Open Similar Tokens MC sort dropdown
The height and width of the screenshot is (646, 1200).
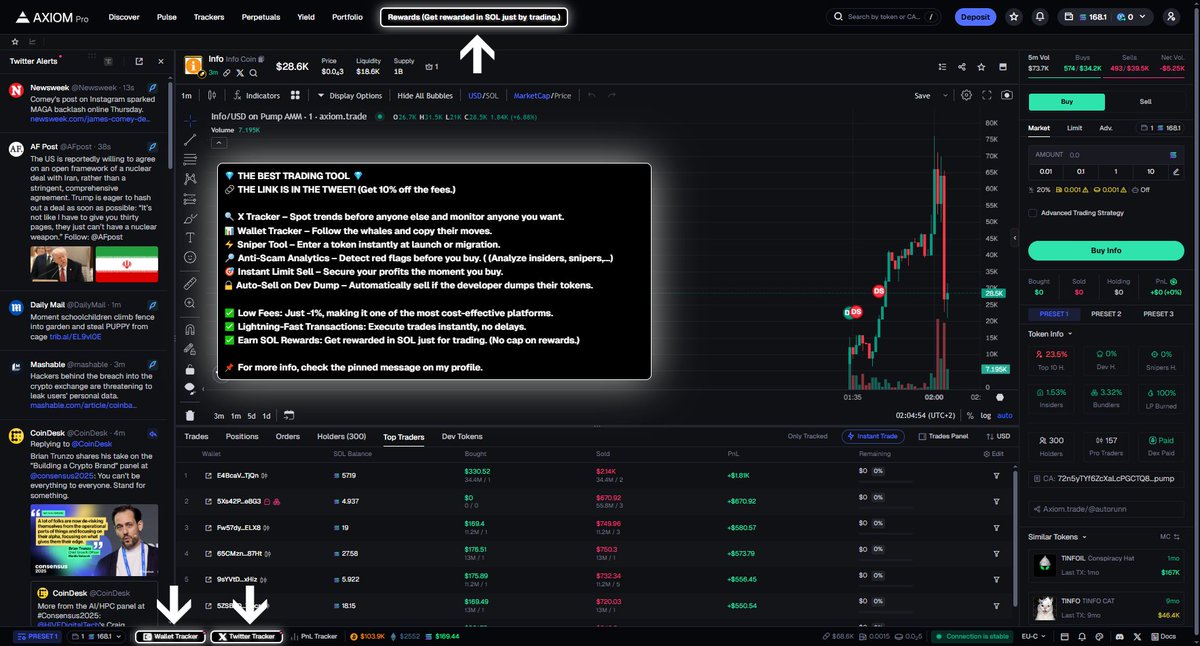tap(1168, 537)
